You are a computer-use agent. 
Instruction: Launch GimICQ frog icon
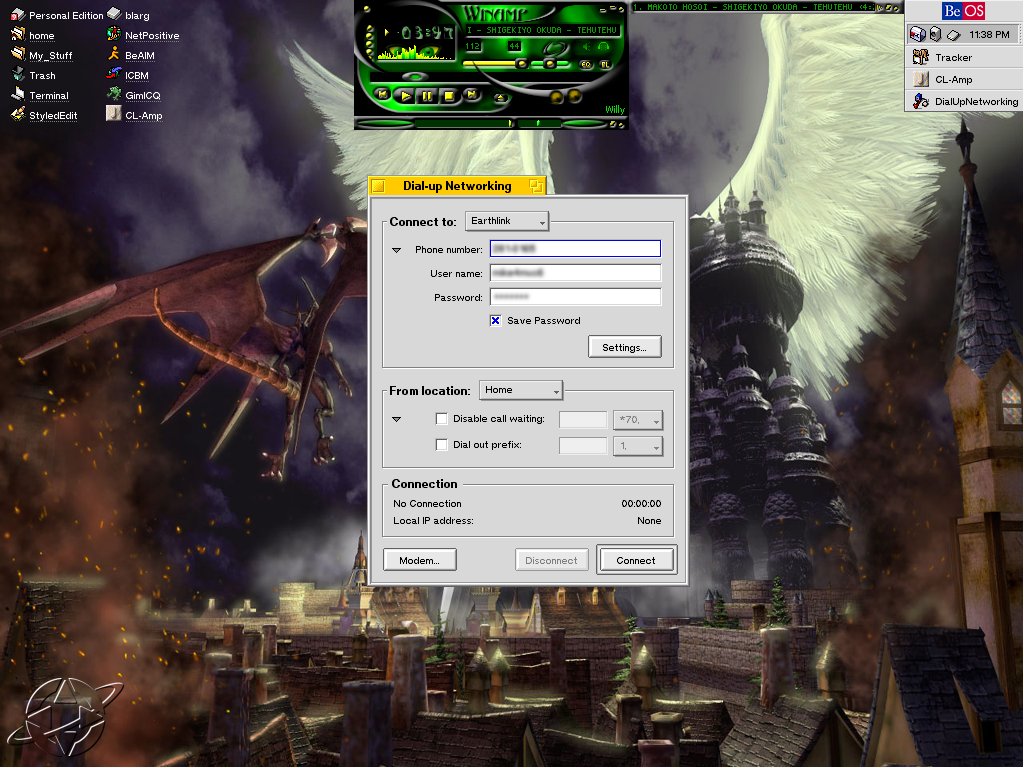click(x=114, y=94)
